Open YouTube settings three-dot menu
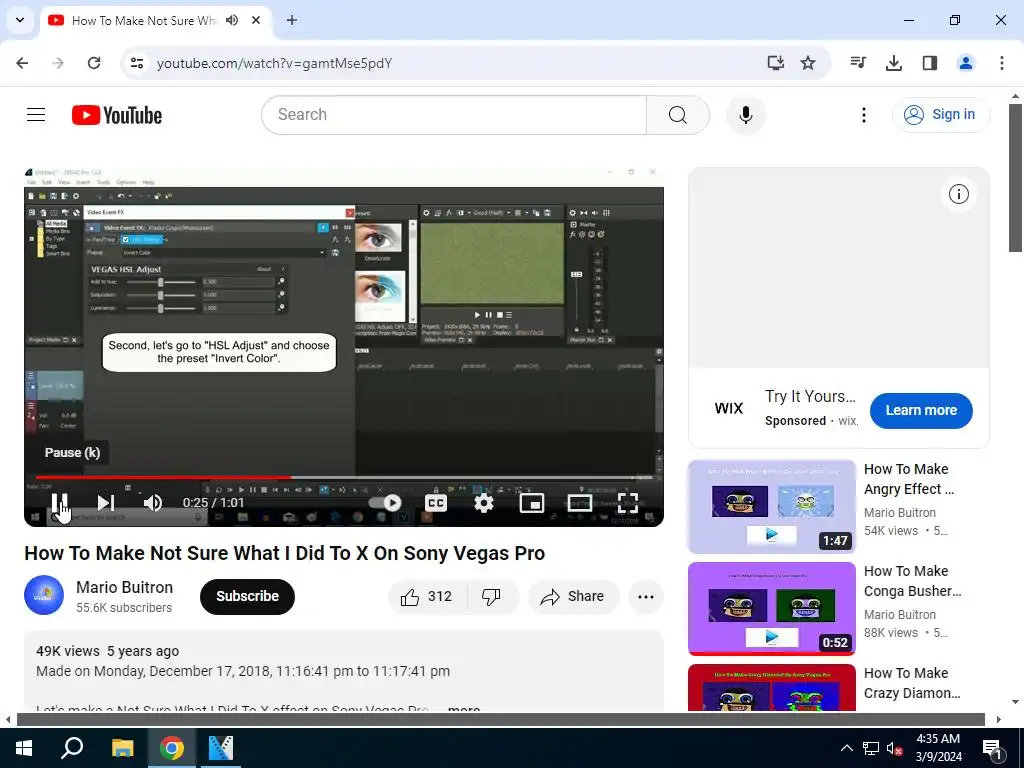This screenshot has width=1024, height=768. (863, 115)
